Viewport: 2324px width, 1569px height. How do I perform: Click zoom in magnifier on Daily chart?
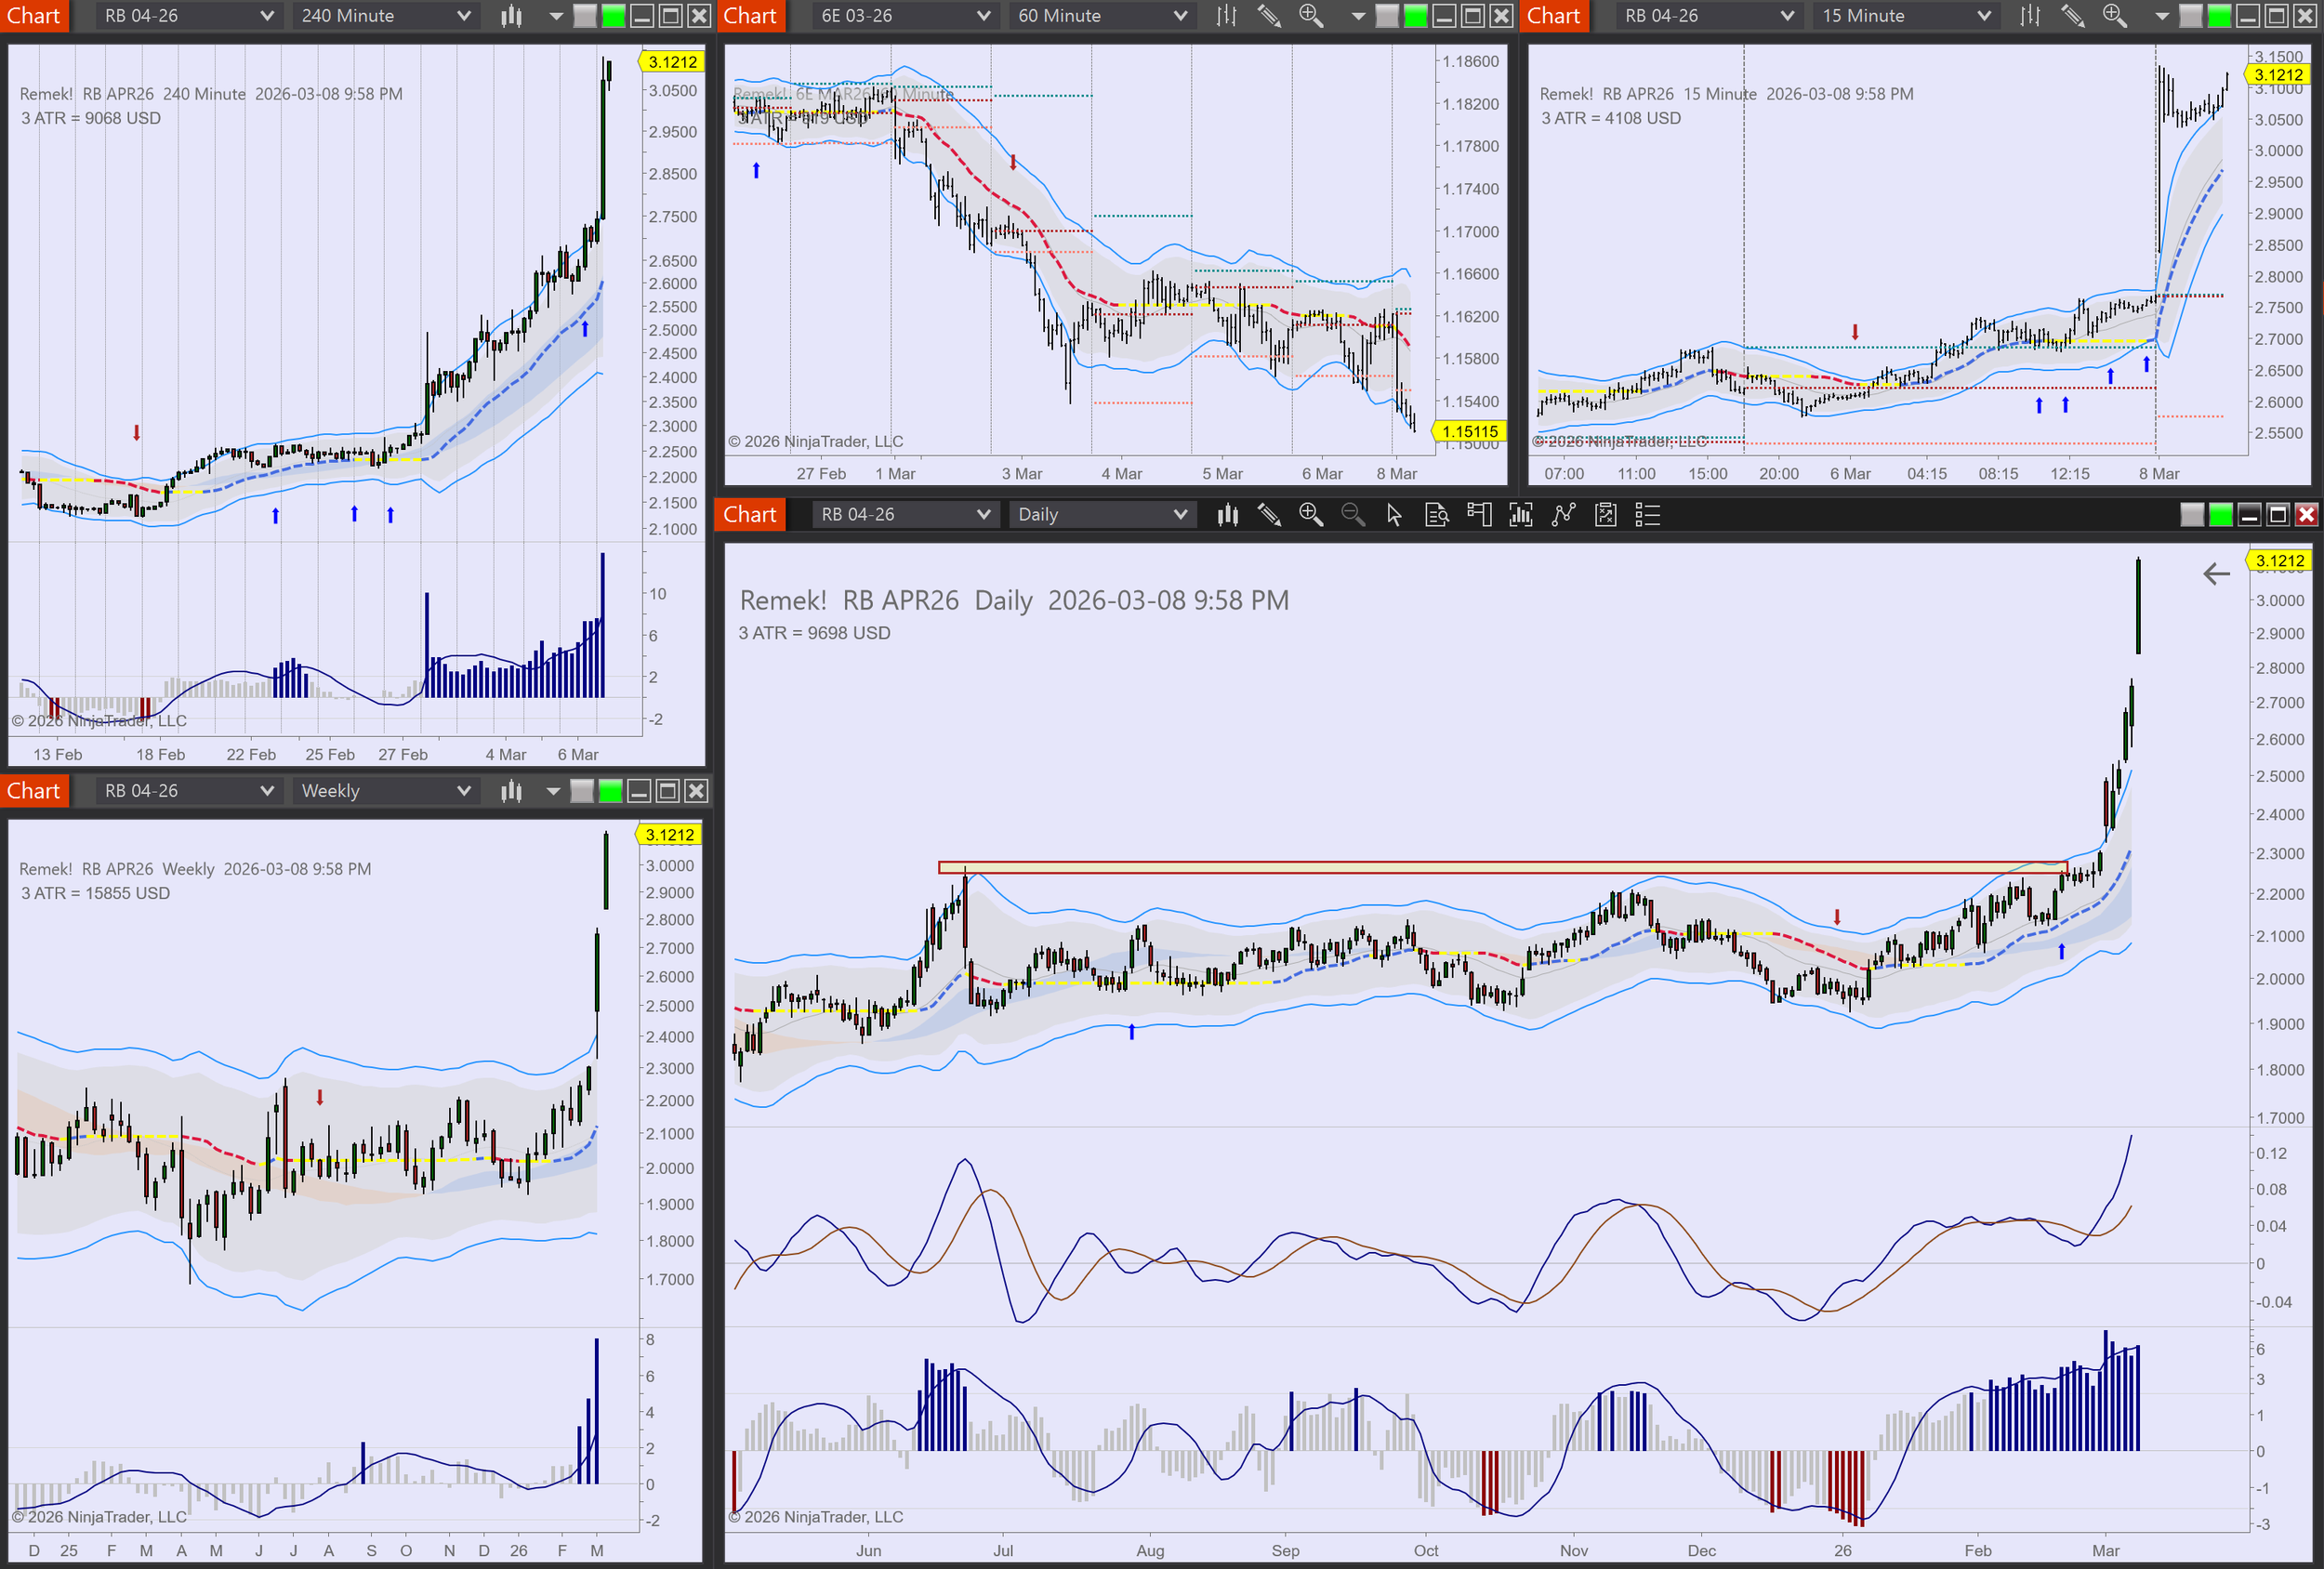(1310, 515)
